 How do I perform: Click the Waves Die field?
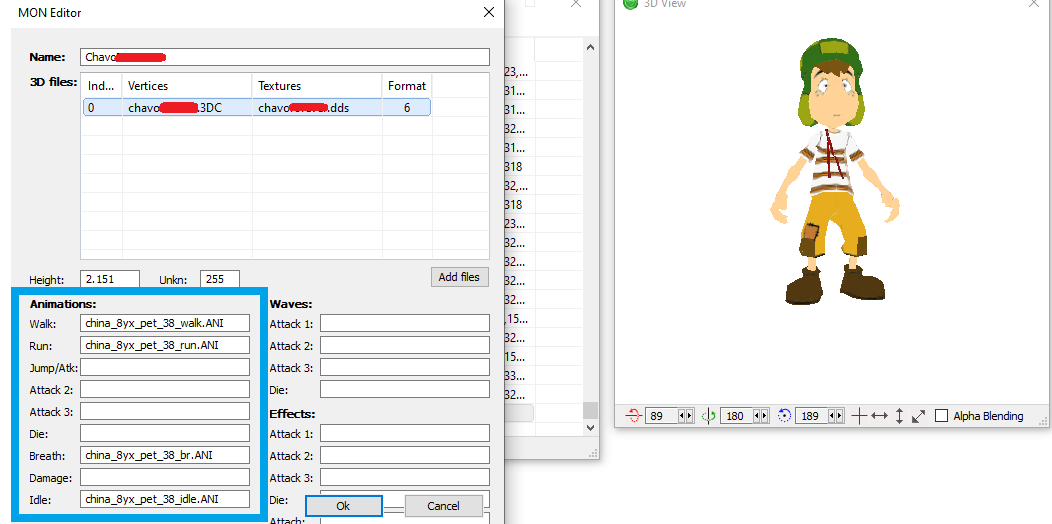point(405,389)
